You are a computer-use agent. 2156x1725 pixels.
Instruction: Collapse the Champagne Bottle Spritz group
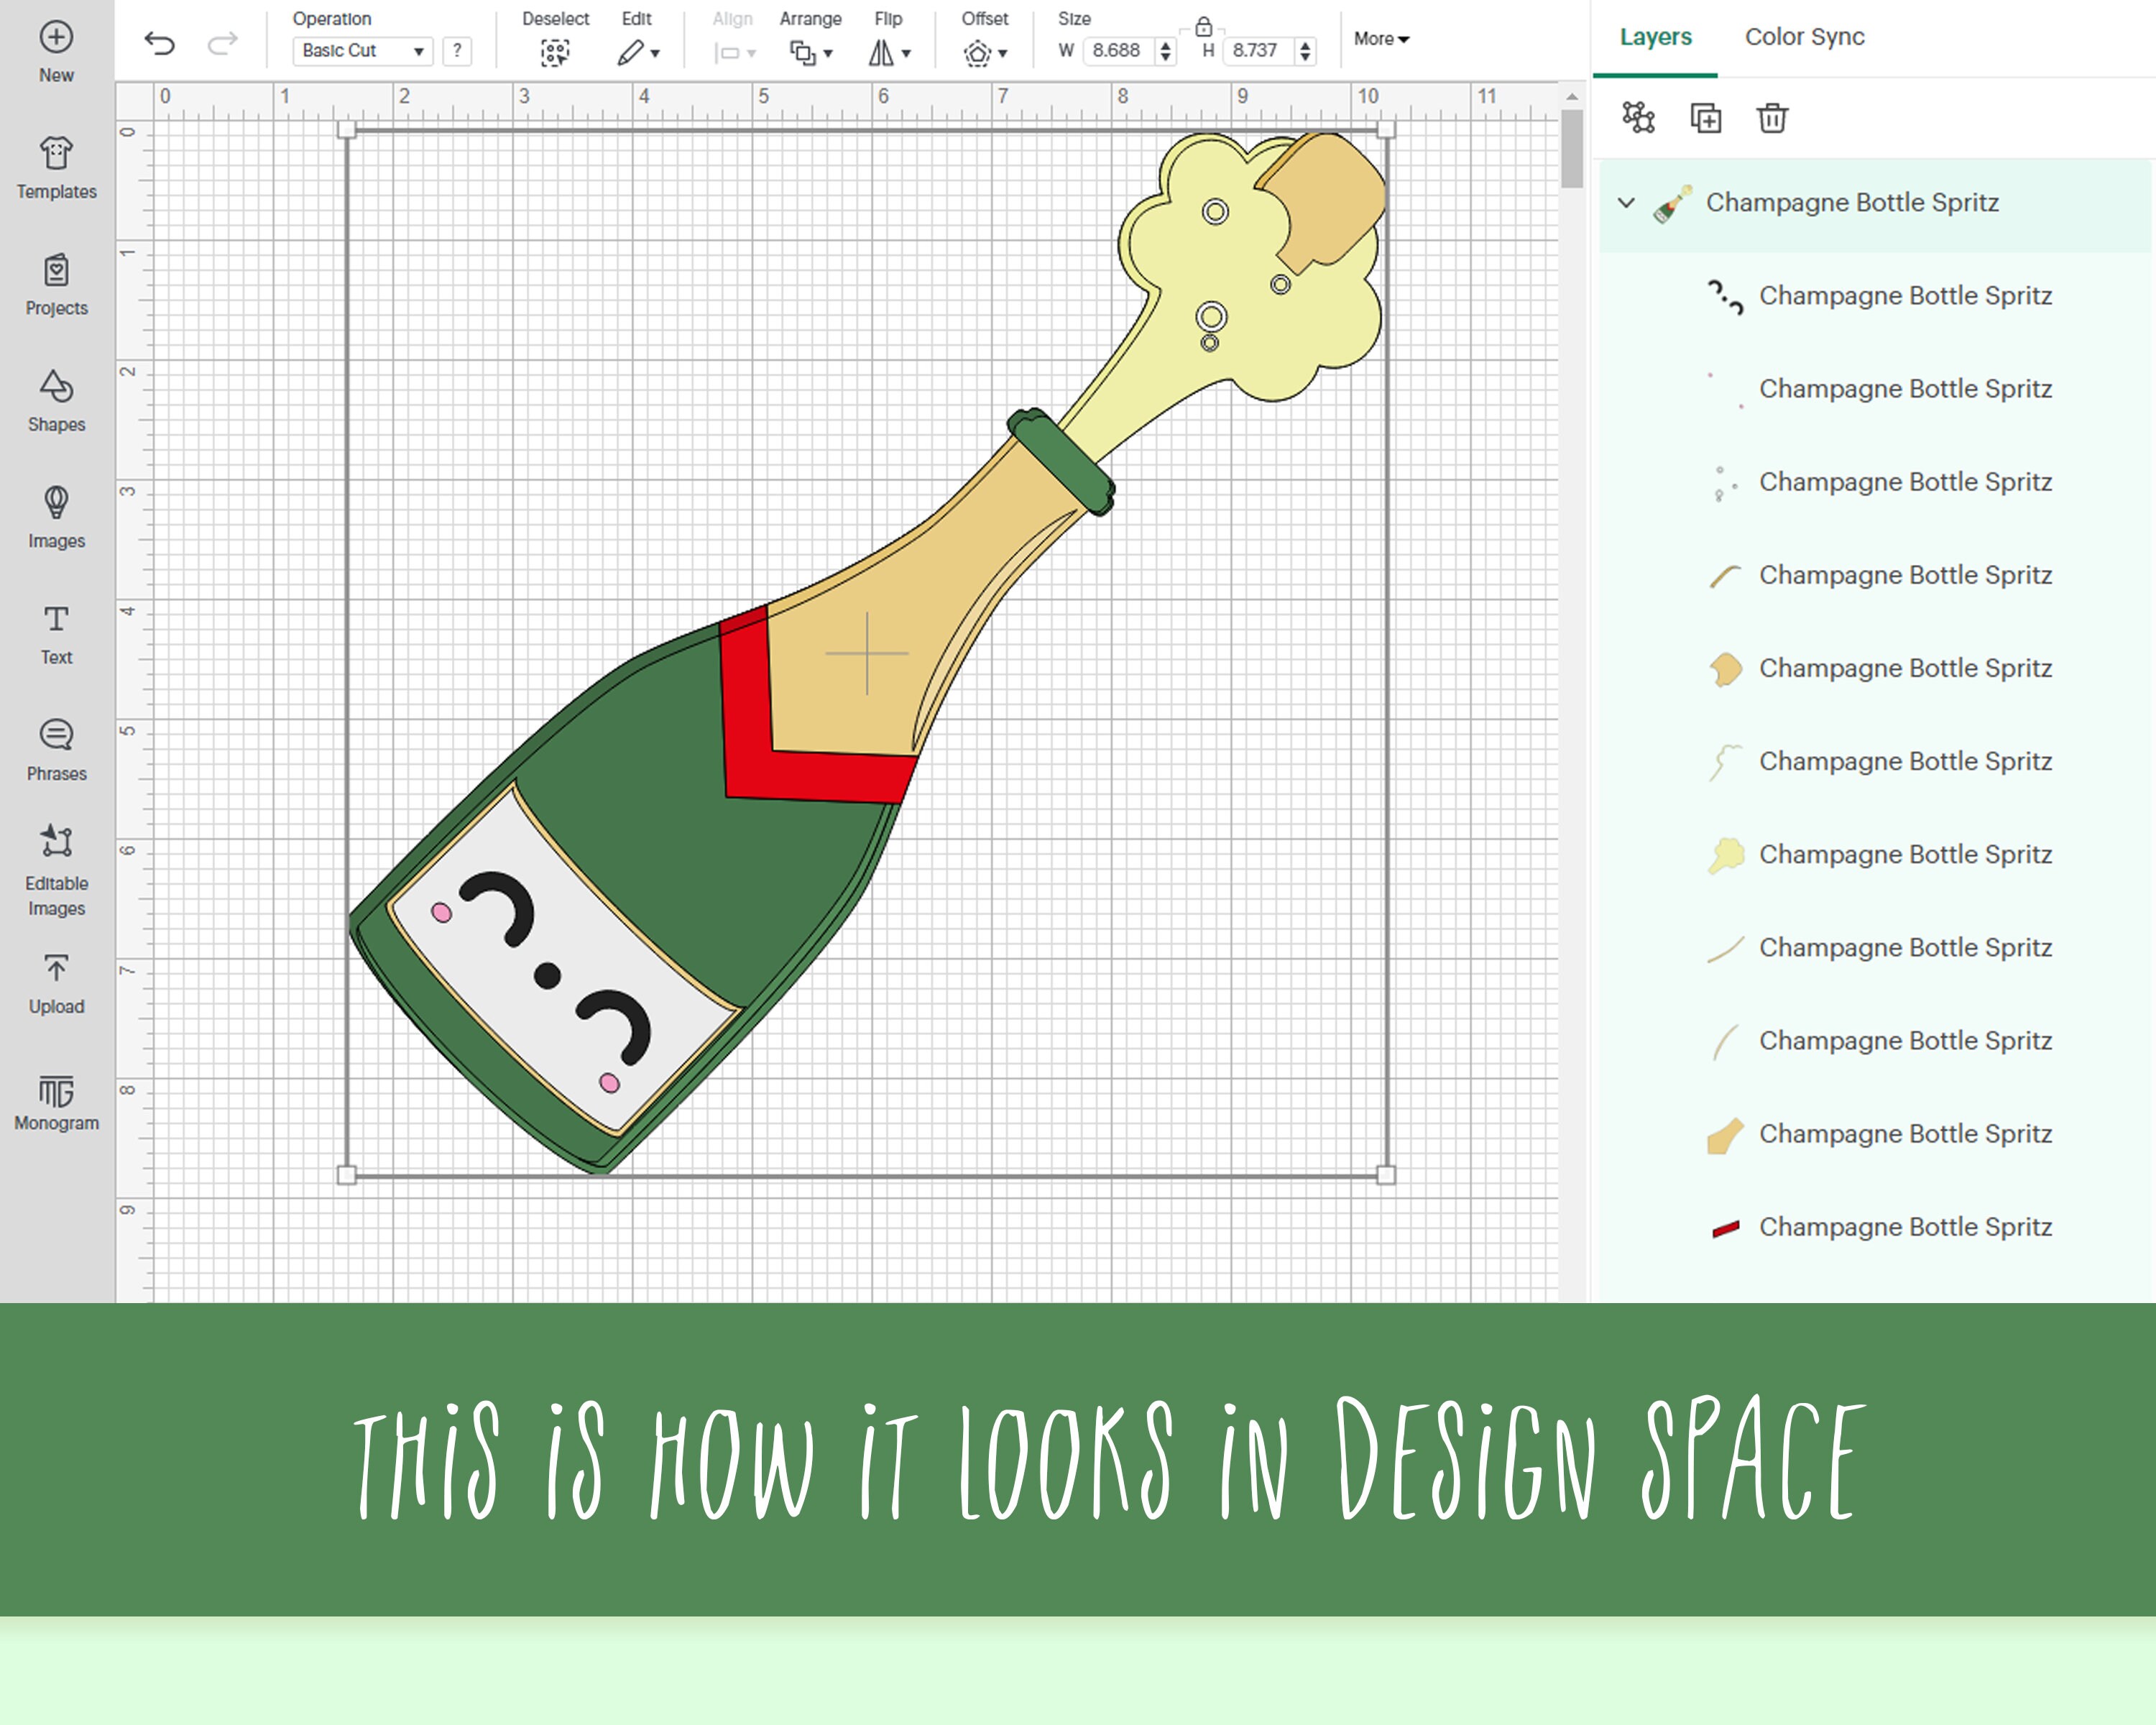(x=1626, y=202)
